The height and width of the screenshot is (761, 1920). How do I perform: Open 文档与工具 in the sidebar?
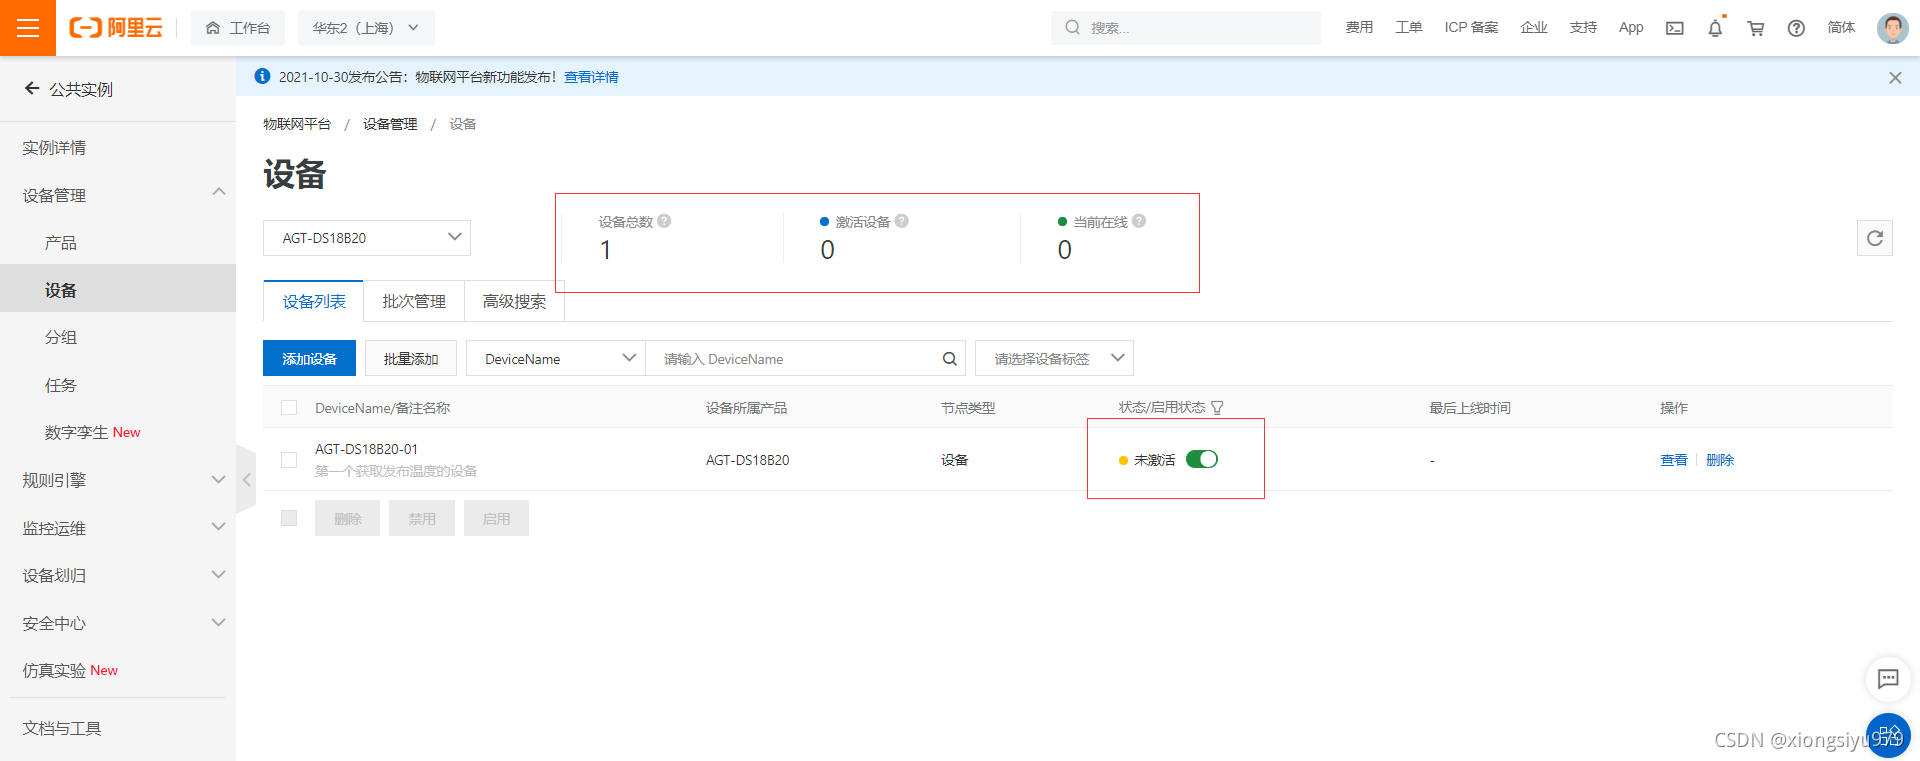point(62,728)
